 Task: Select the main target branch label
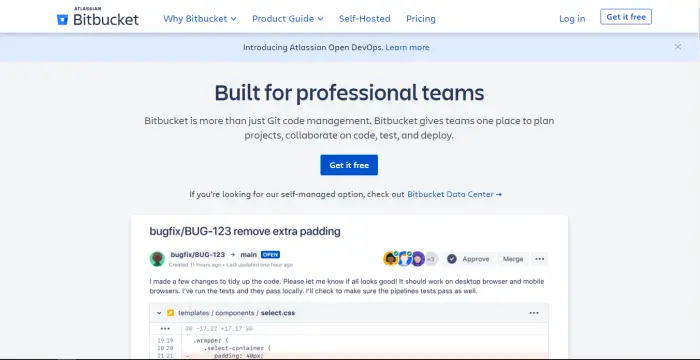(x=248, y=255)
